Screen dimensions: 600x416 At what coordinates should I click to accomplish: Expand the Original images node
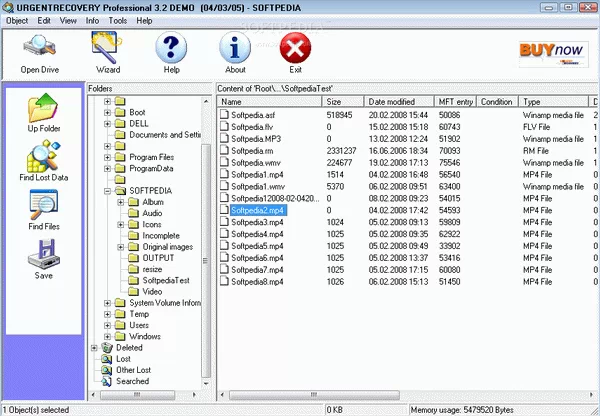click(121, 247)
